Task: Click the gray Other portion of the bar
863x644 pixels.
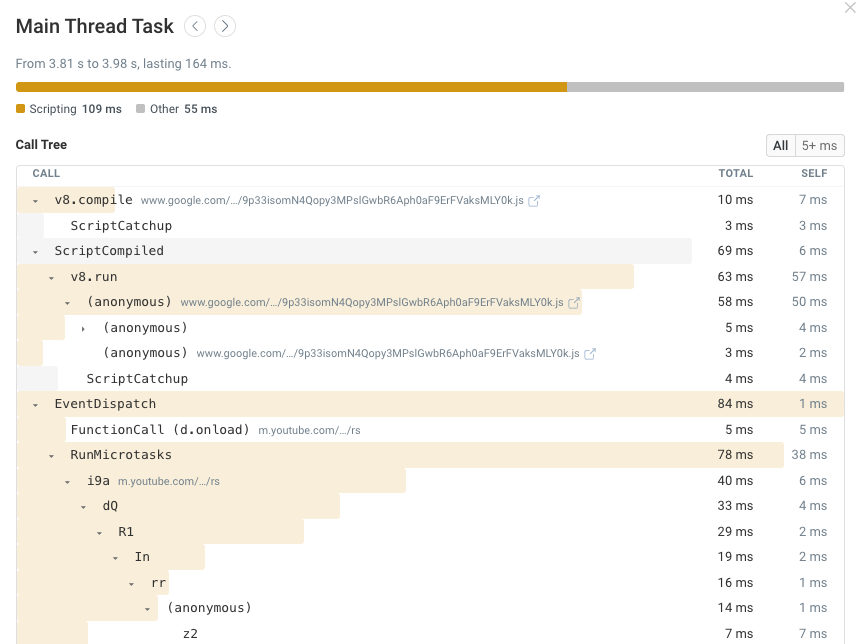Action: 706,87
